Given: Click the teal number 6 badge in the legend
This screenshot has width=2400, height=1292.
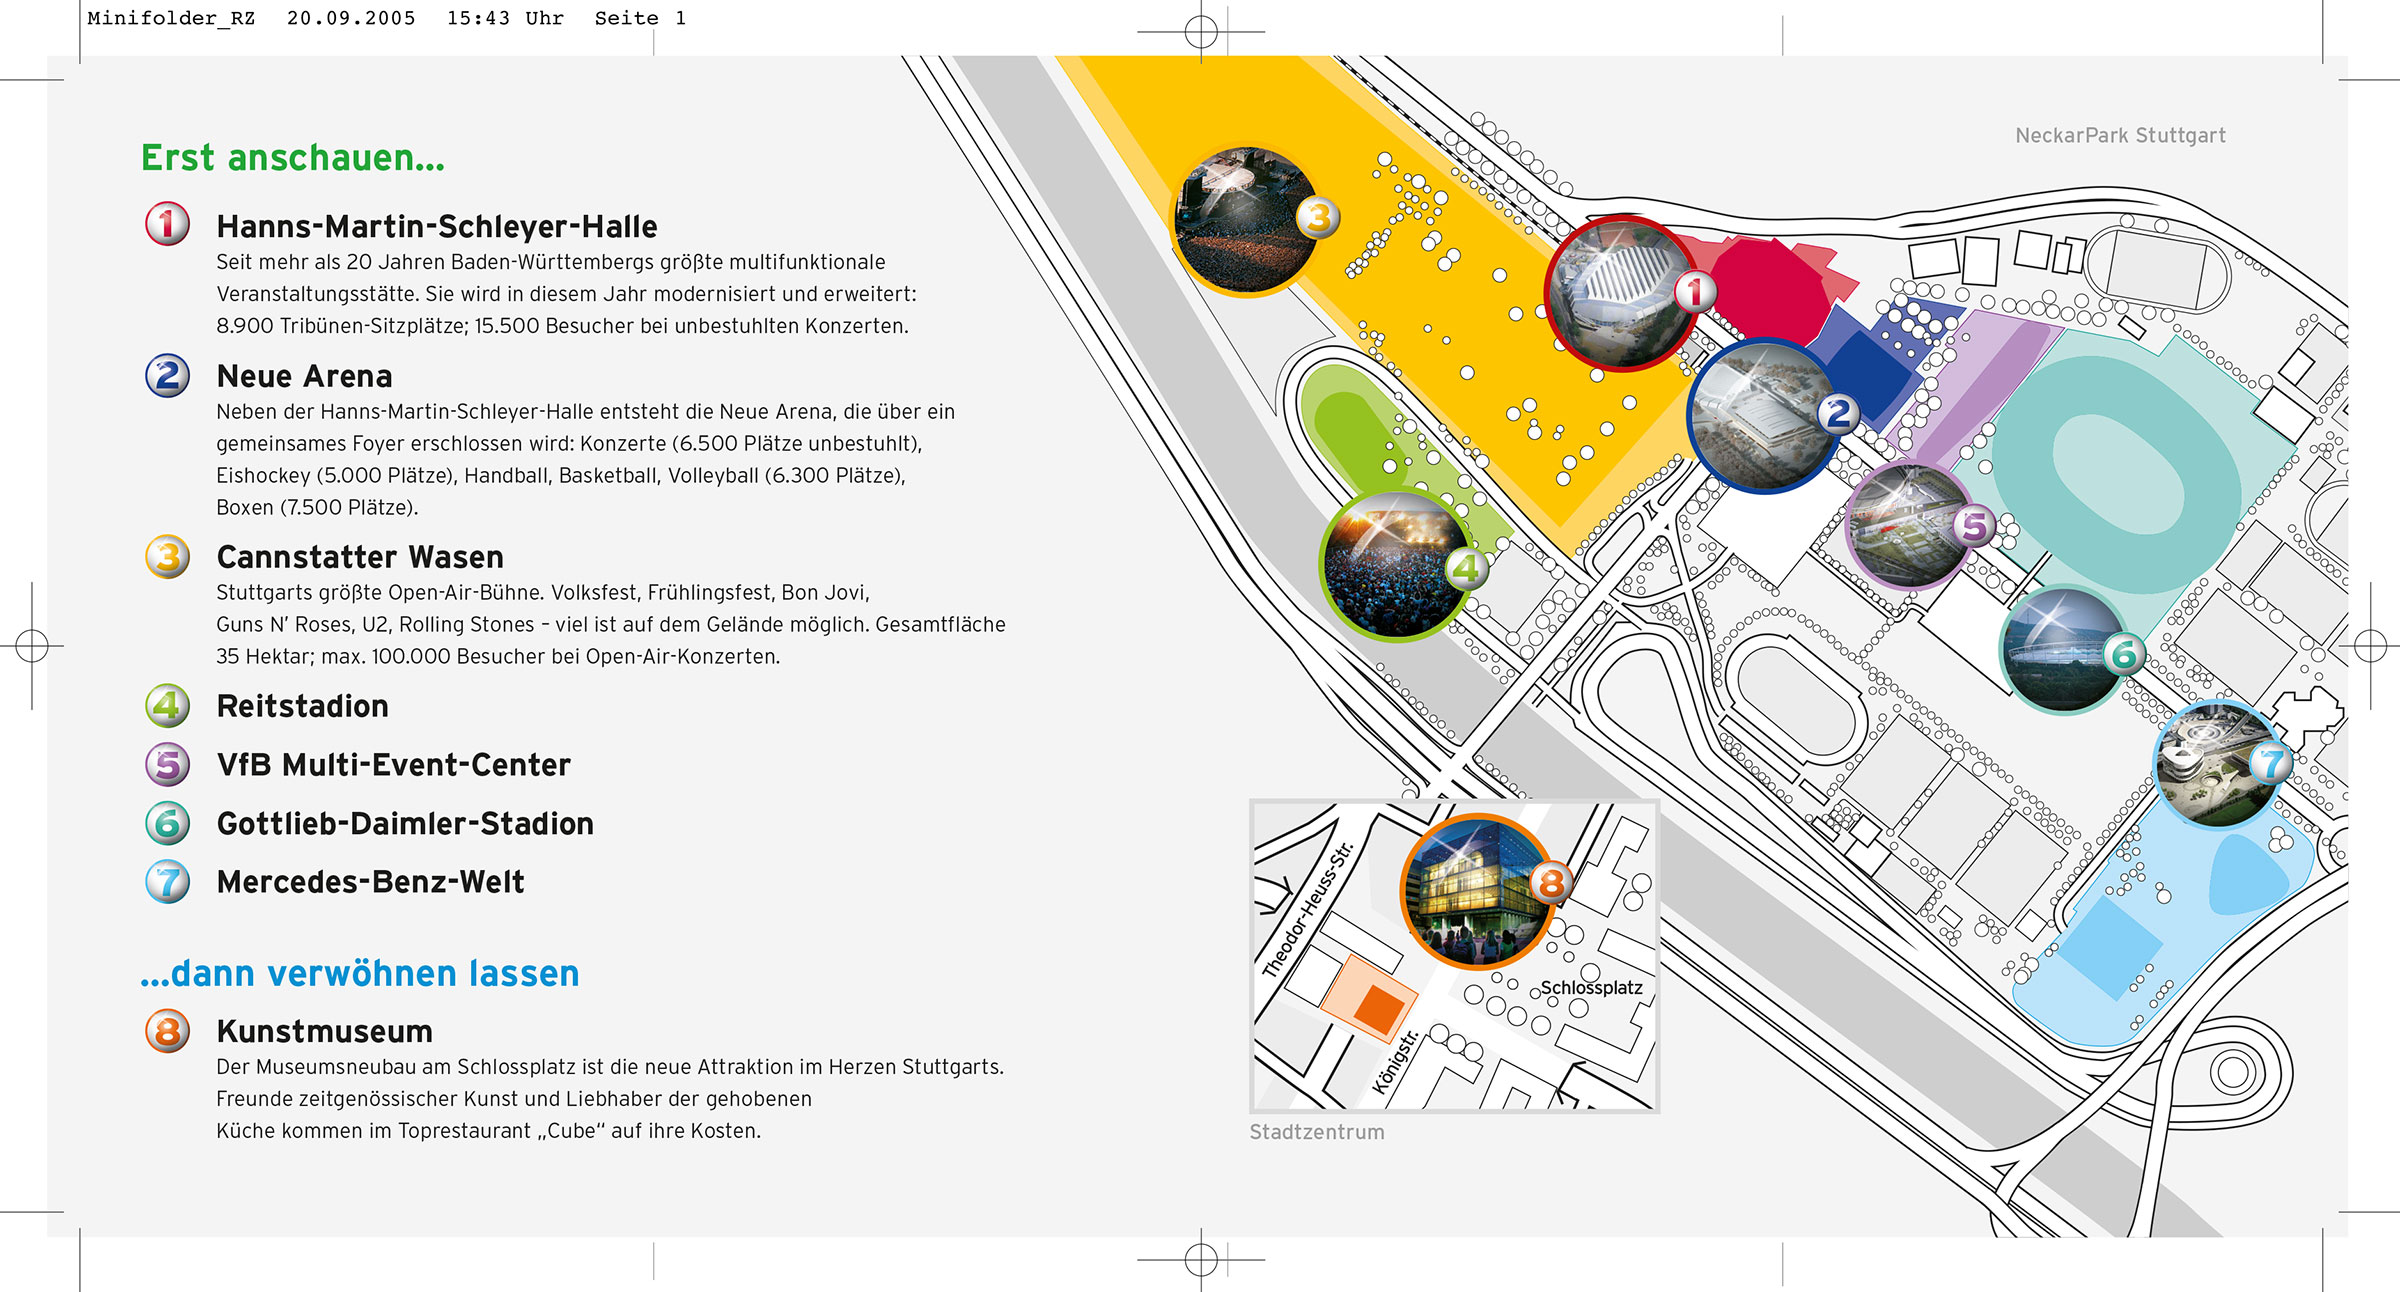Looking at the screenshot, I should (167, 823).
